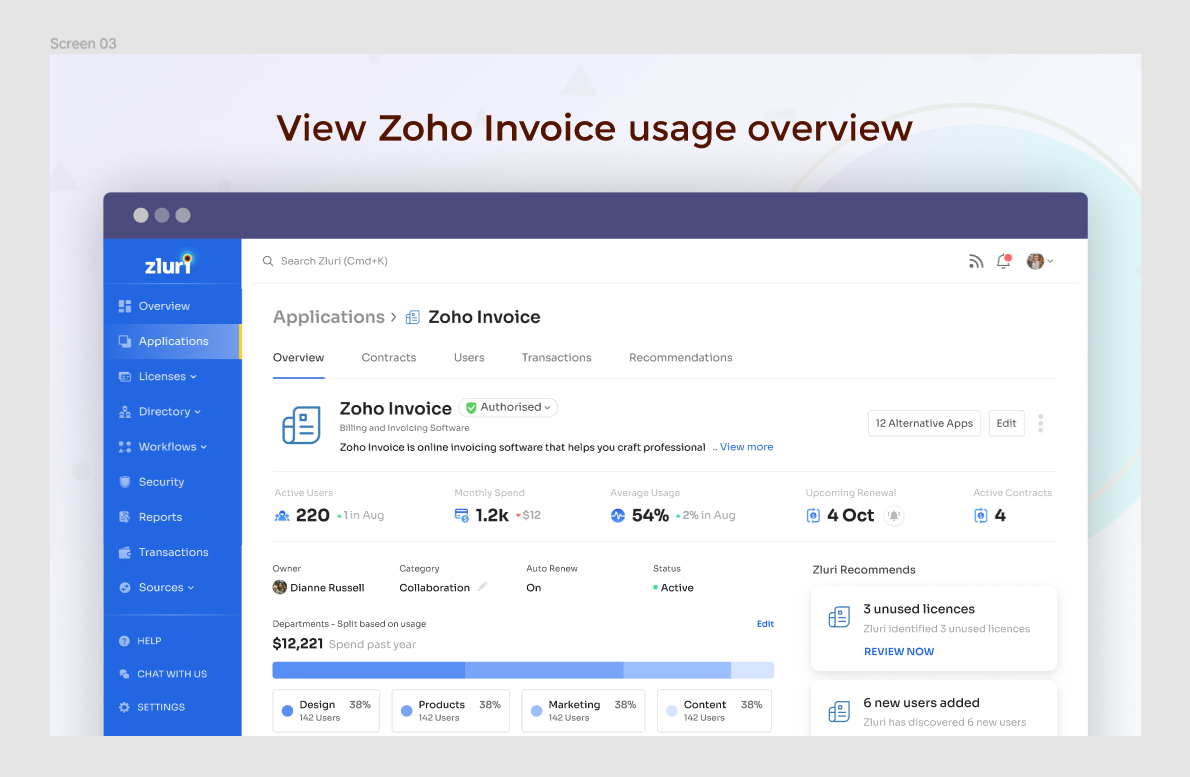The image size is (1190, 777).
Task: Switch to the Recommendations tab
Action: 681,357
